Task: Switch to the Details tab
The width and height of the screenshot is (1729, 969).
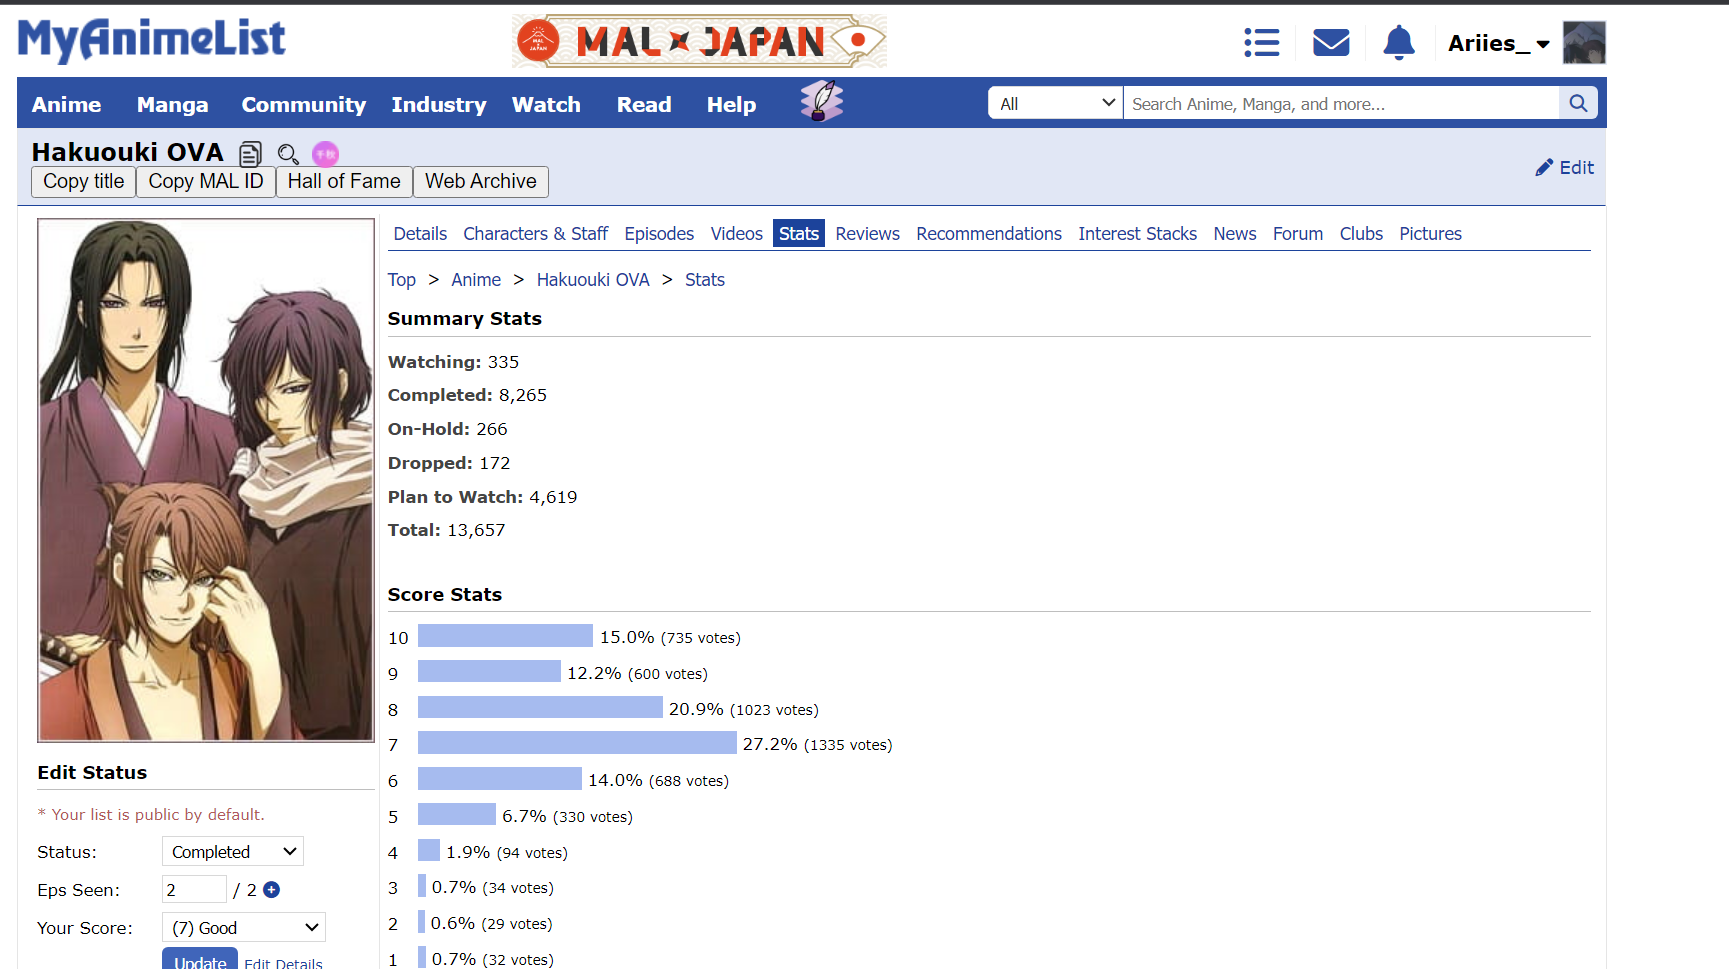Action: [x=420, y=234]
